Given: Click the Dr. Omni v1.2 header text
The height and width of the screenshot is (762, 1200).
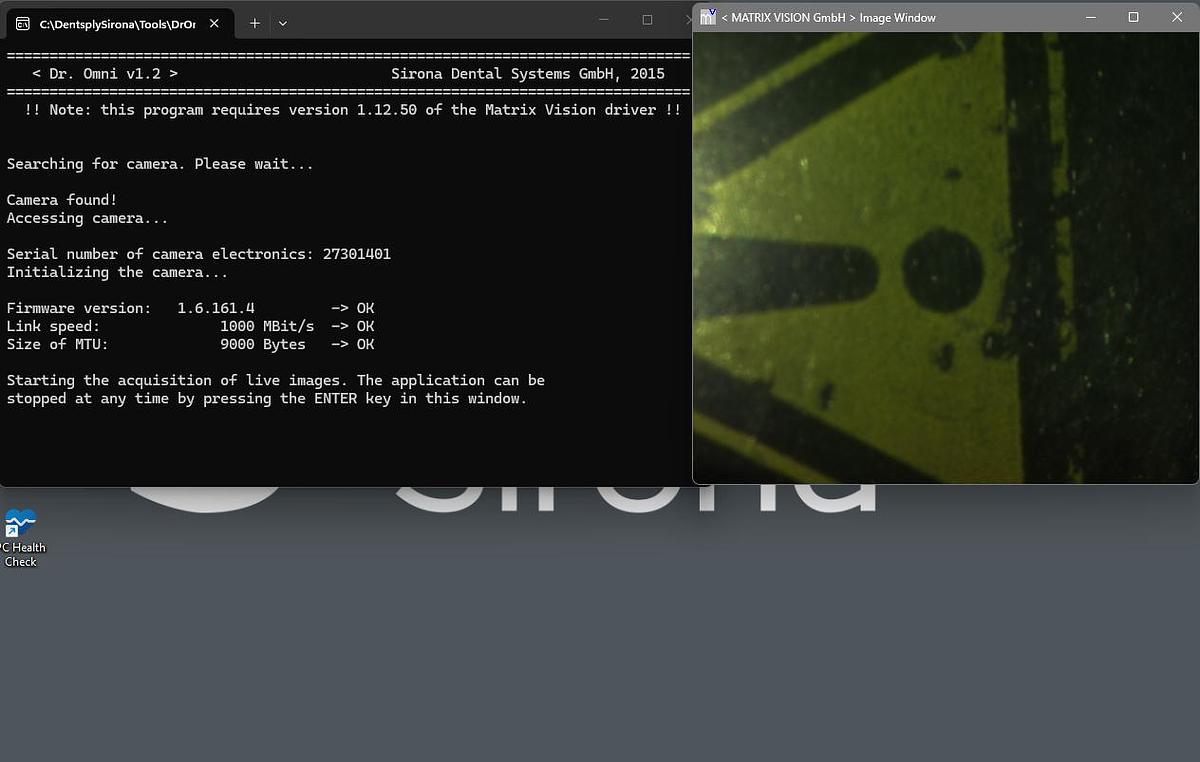Looking at the screenshot, I should (x=105, y=74).
